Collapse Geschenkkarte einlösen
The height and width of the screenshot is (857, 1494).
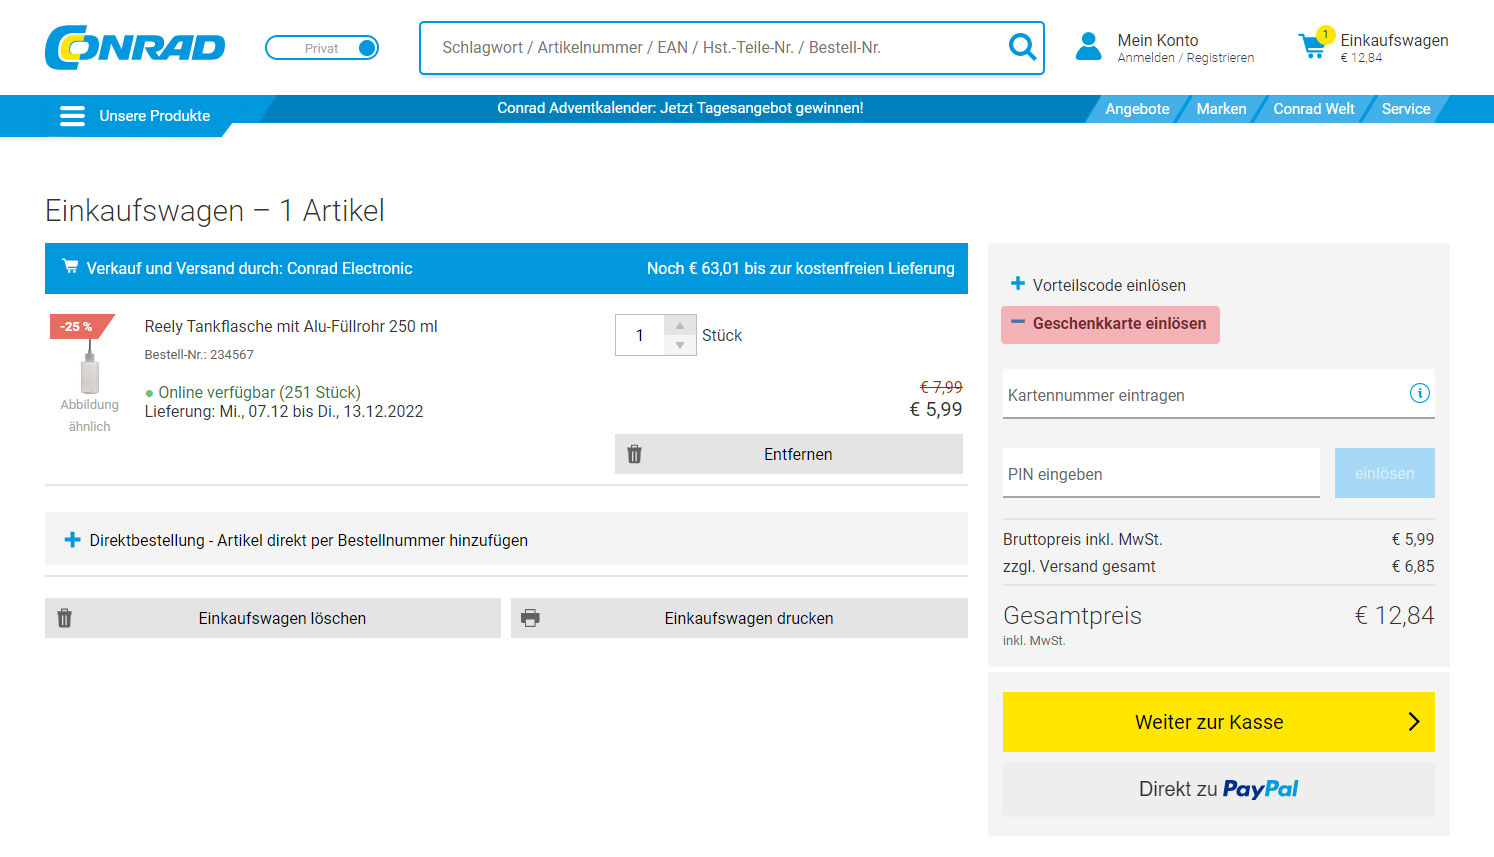[1110, 324]
